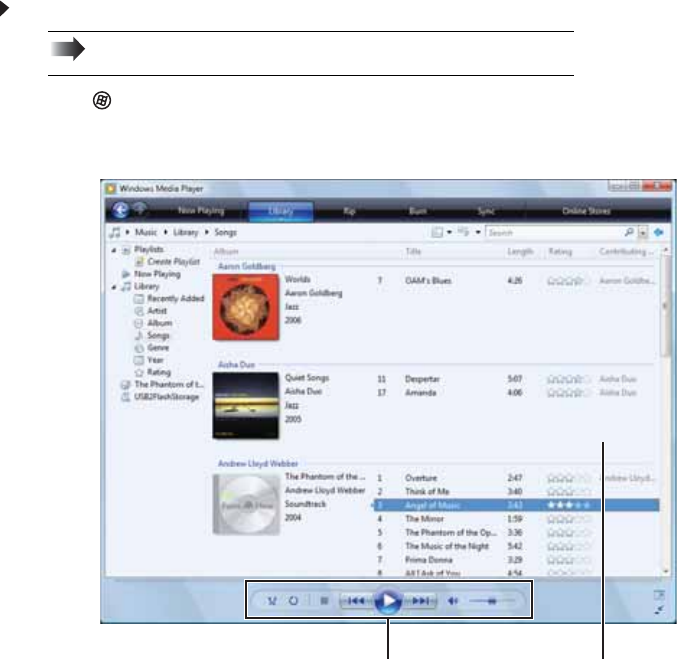
Task: Toggle repeat mode
Action: (x=294, y=601)
